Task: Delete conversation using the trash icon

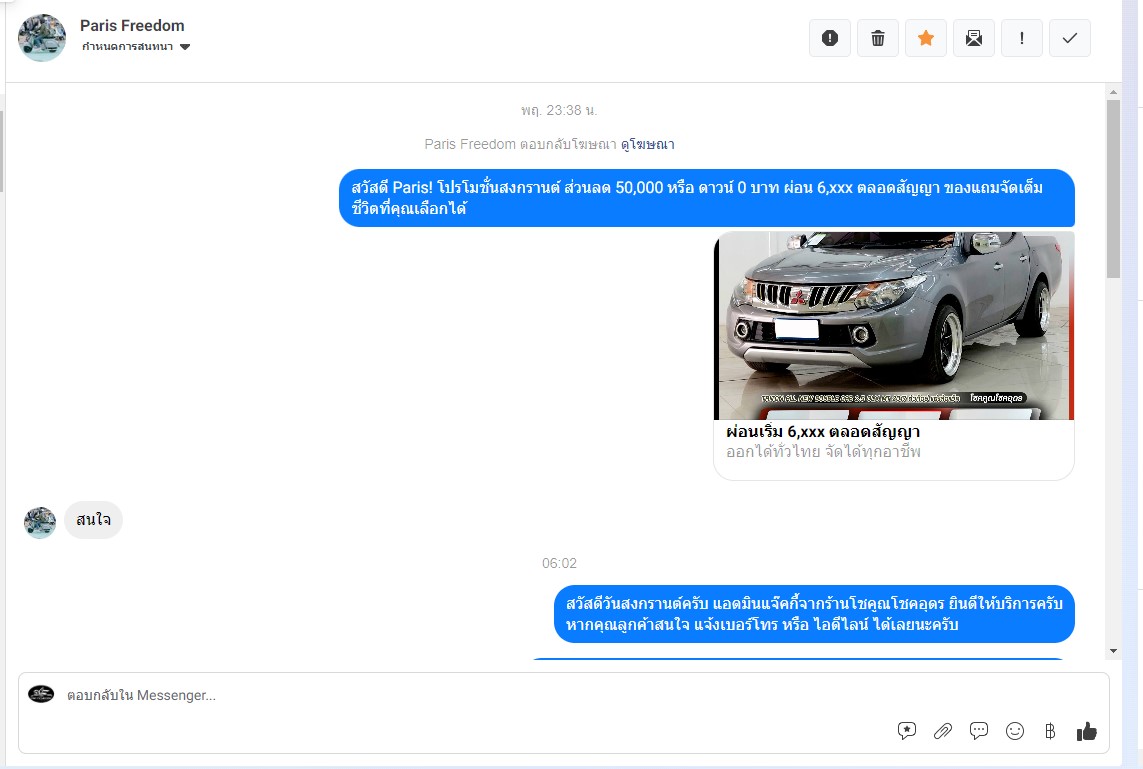Action: (x=877, y=38)
